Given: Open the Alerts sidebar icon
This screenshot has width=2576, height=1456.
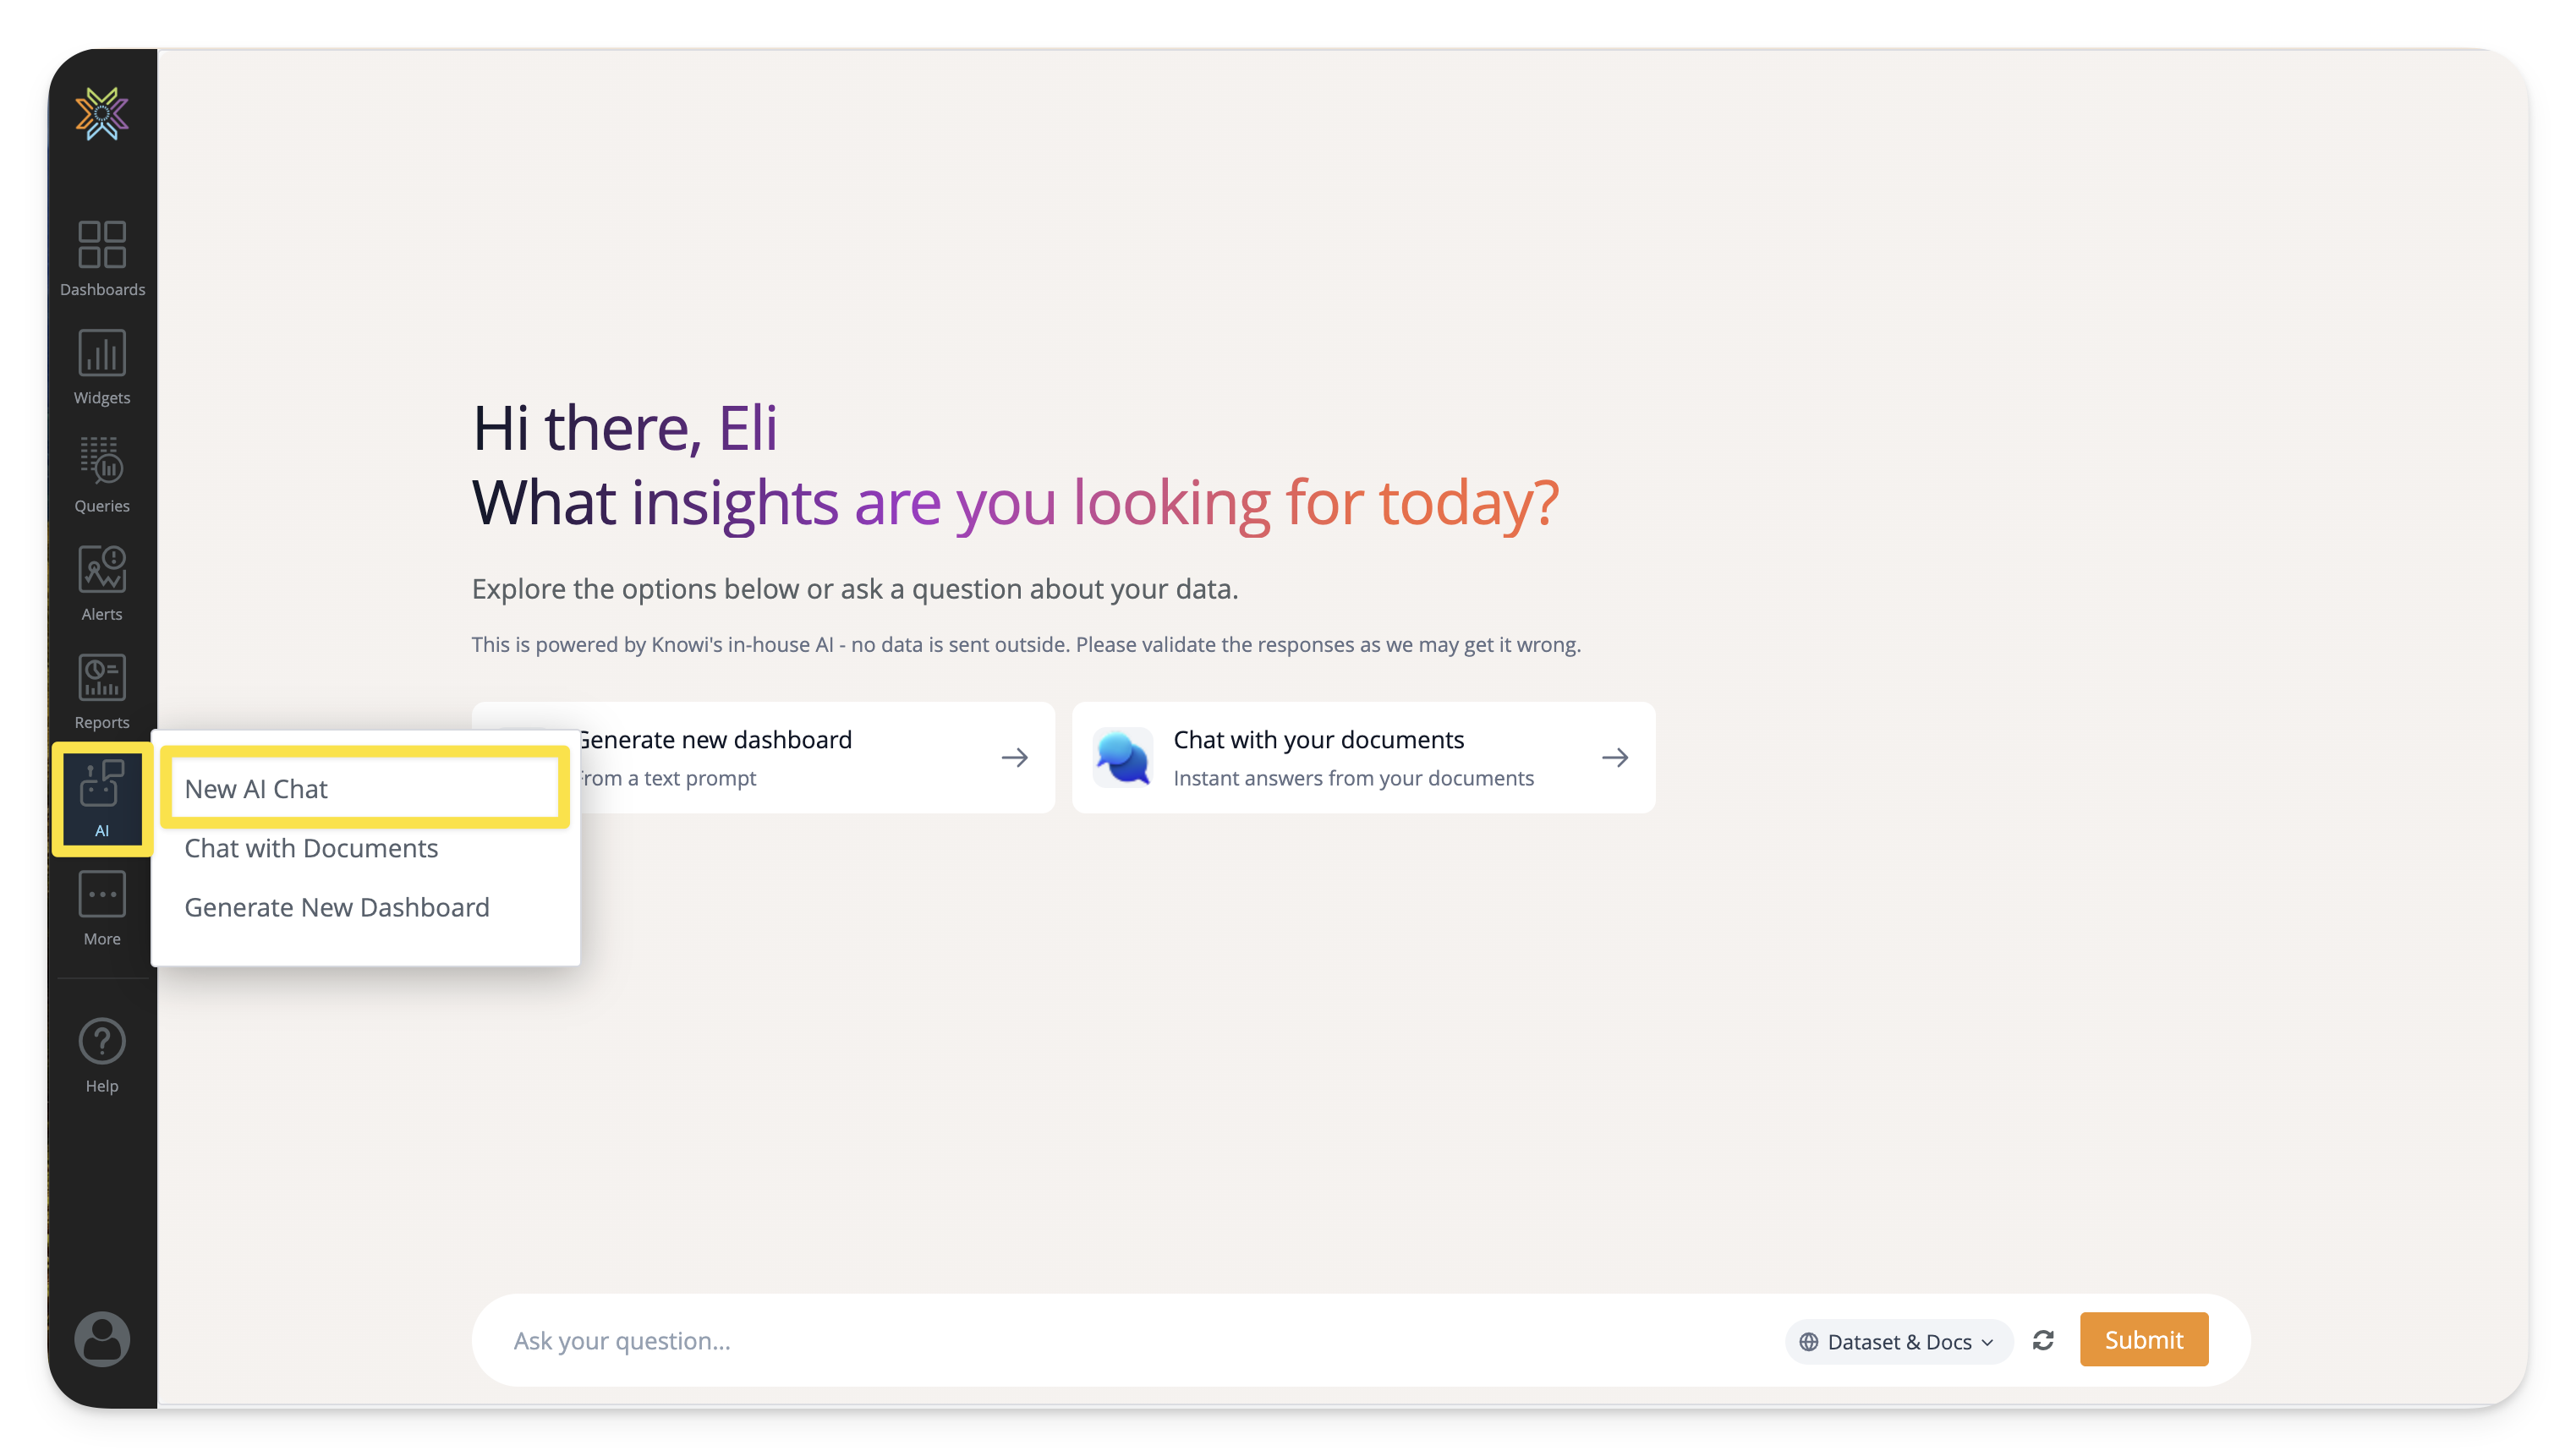Looking at the screenshot, I should tap(102, 583).
